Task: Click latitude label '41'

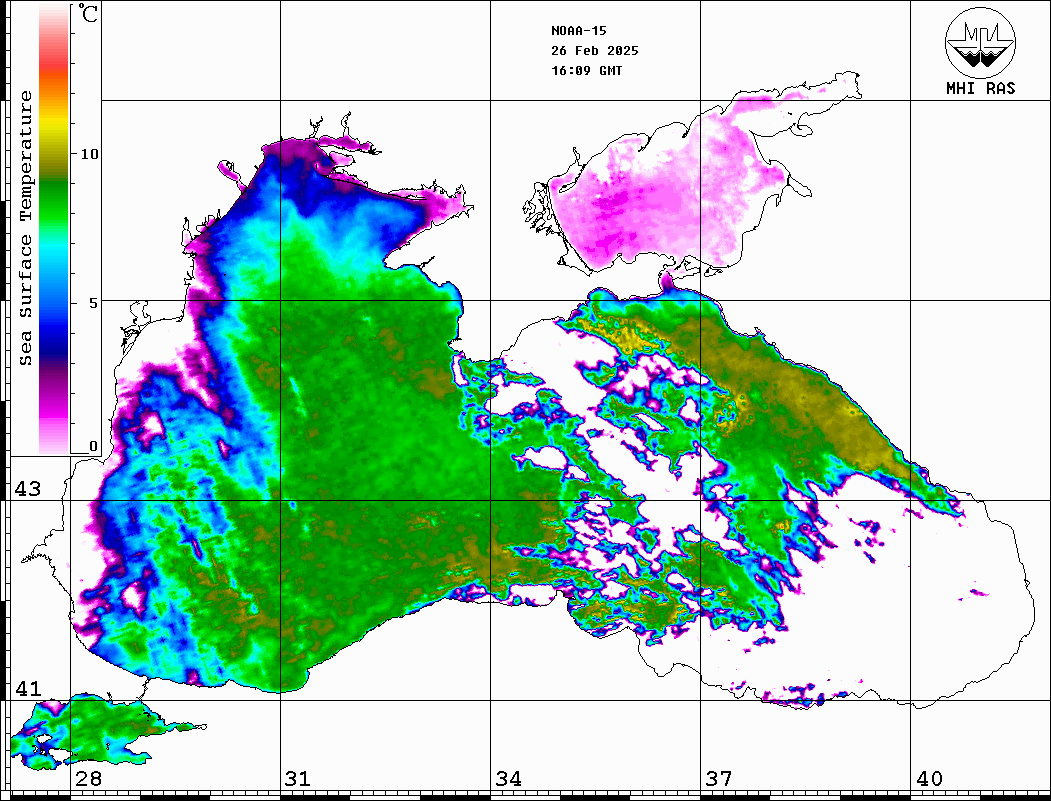Action: (28, 689)
